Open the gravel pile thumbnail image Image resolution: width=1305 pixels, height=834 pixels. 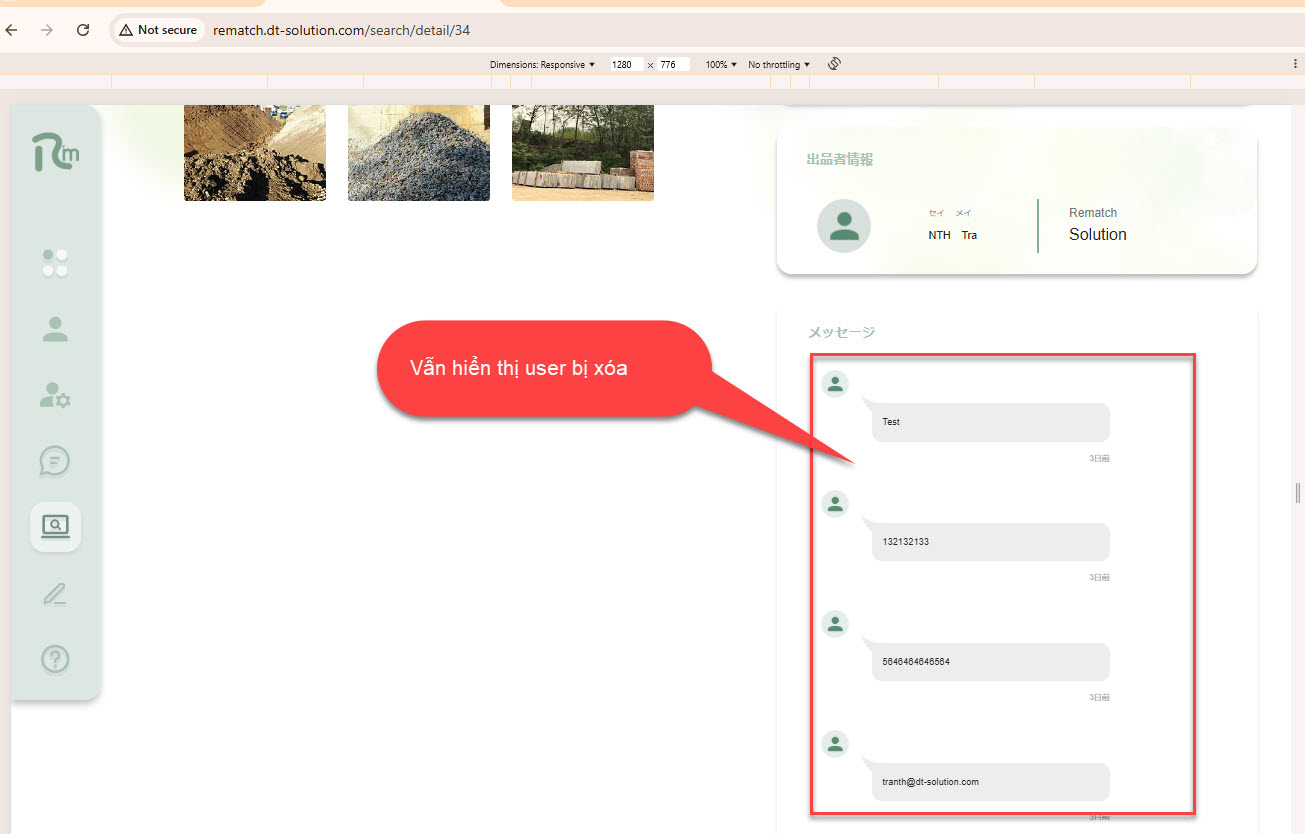(x=419, y=153)
